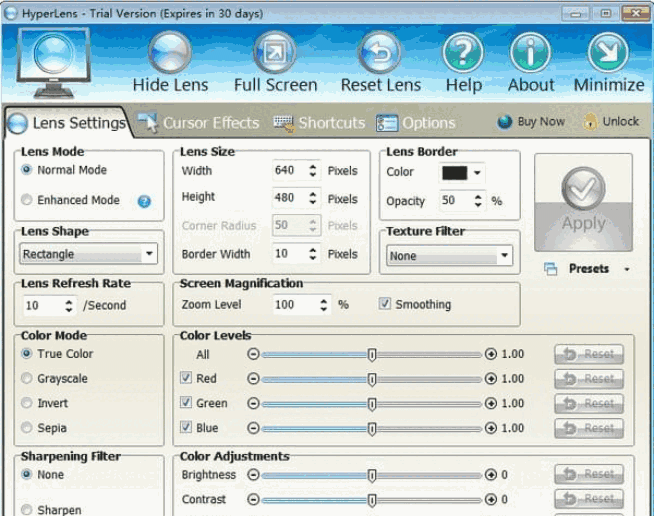654x516 pixels.
Task: Reset the Red color level
Action: coord(589,379)
